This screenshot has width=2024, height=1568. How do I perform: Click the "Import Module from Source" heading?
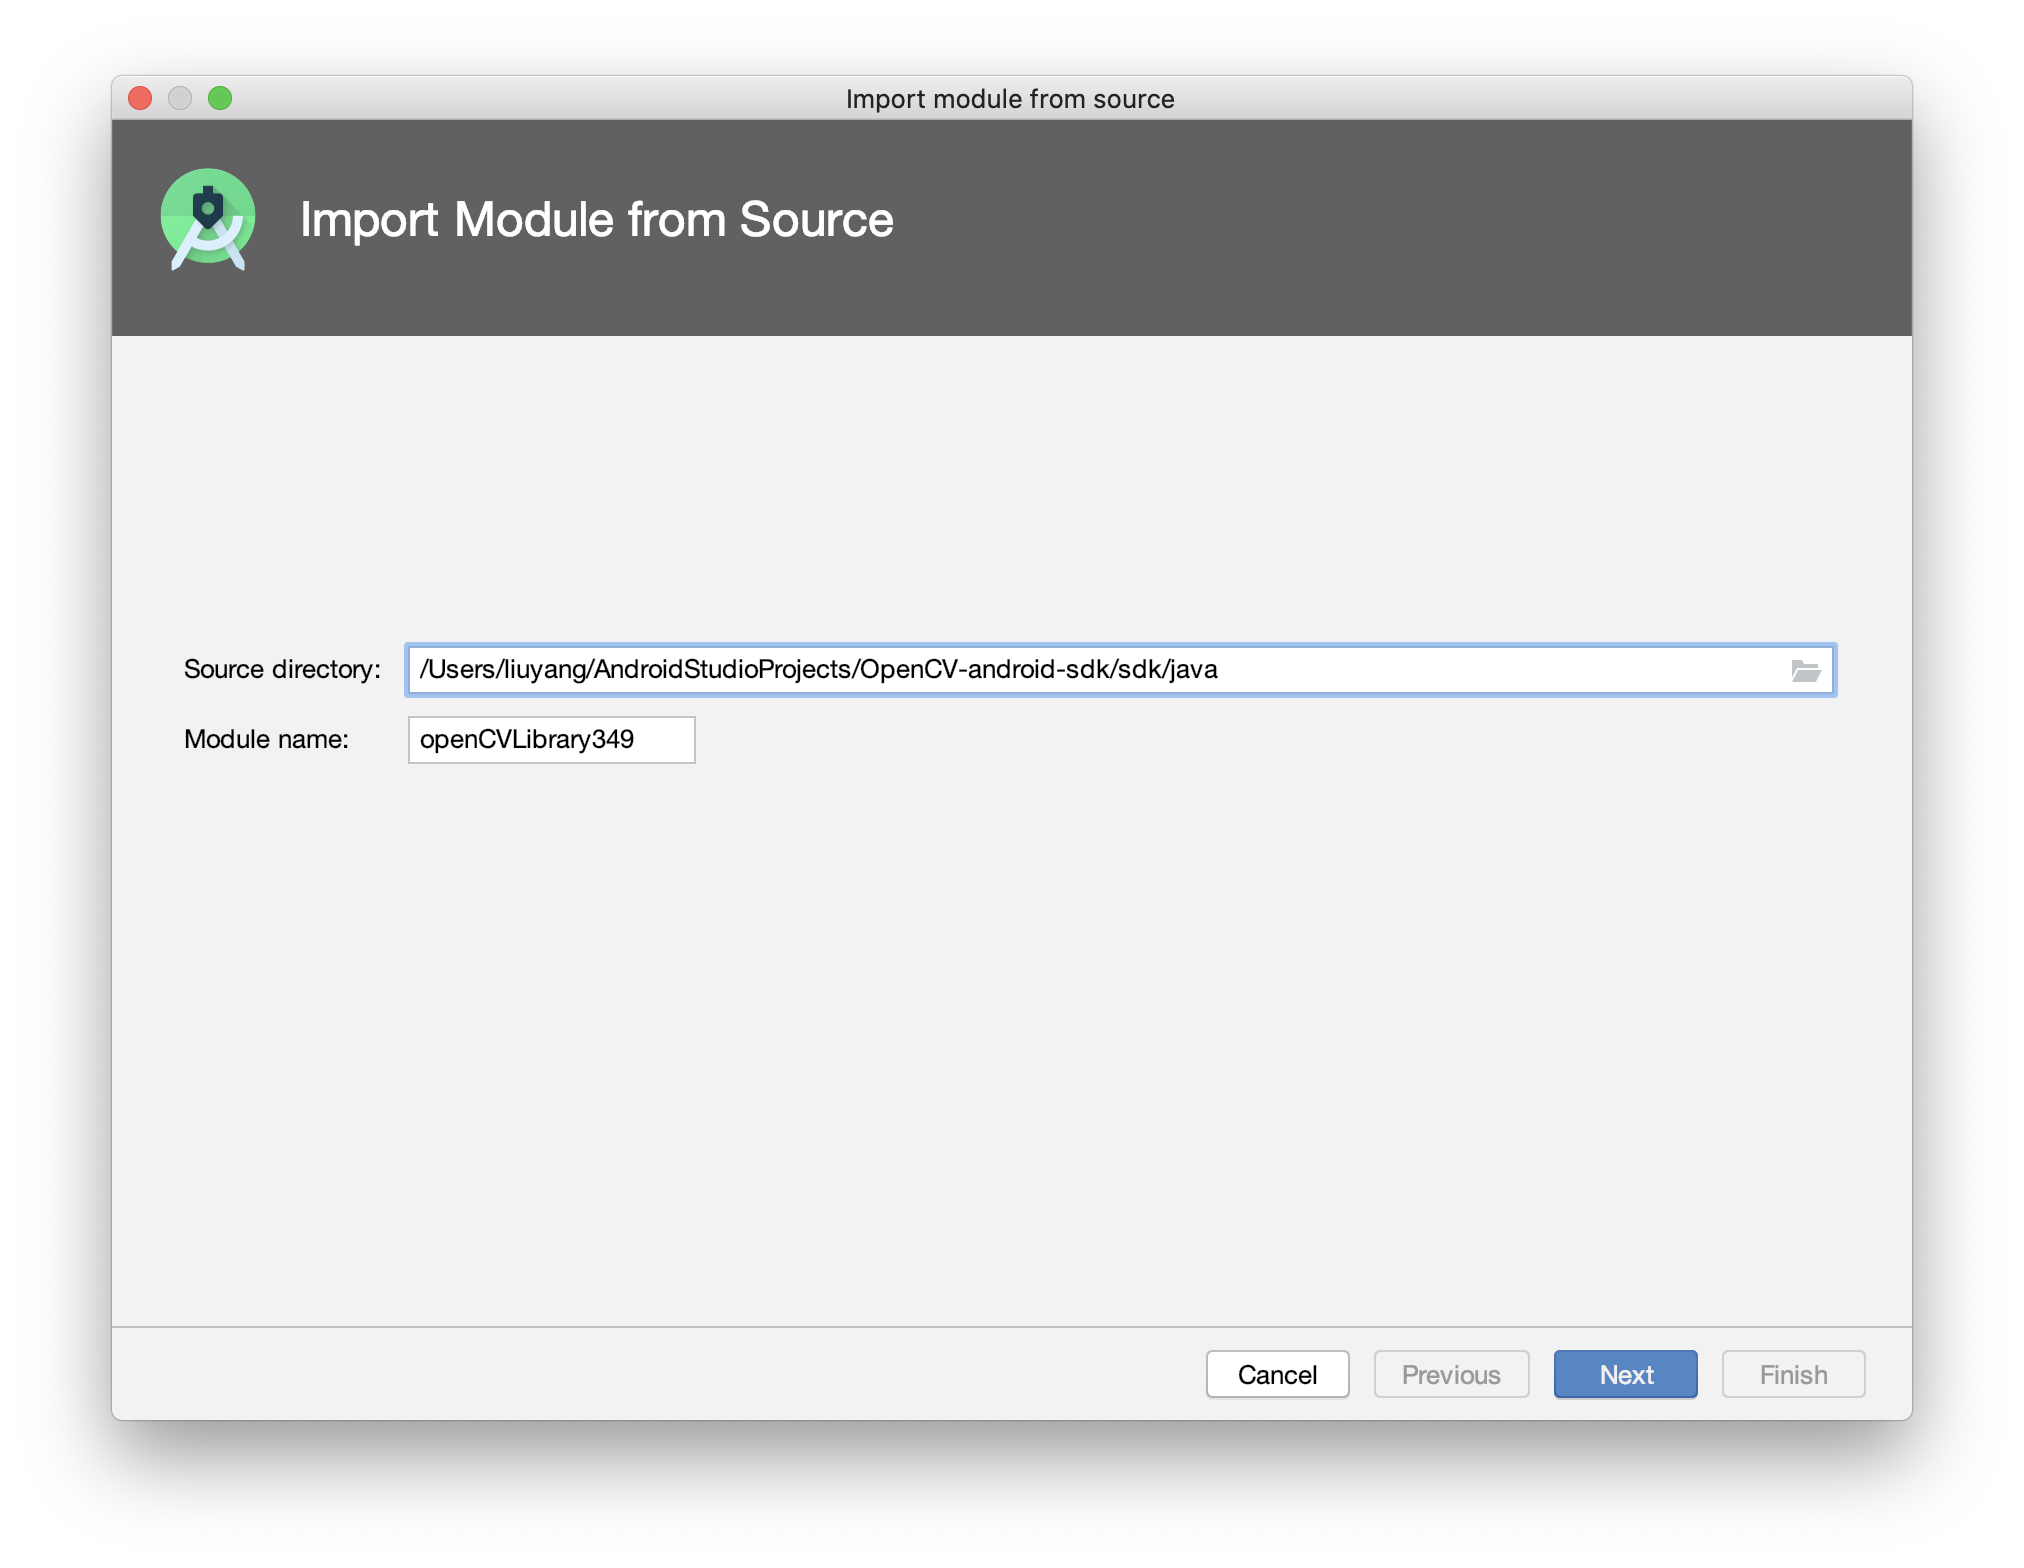click(x=597, y=219)
